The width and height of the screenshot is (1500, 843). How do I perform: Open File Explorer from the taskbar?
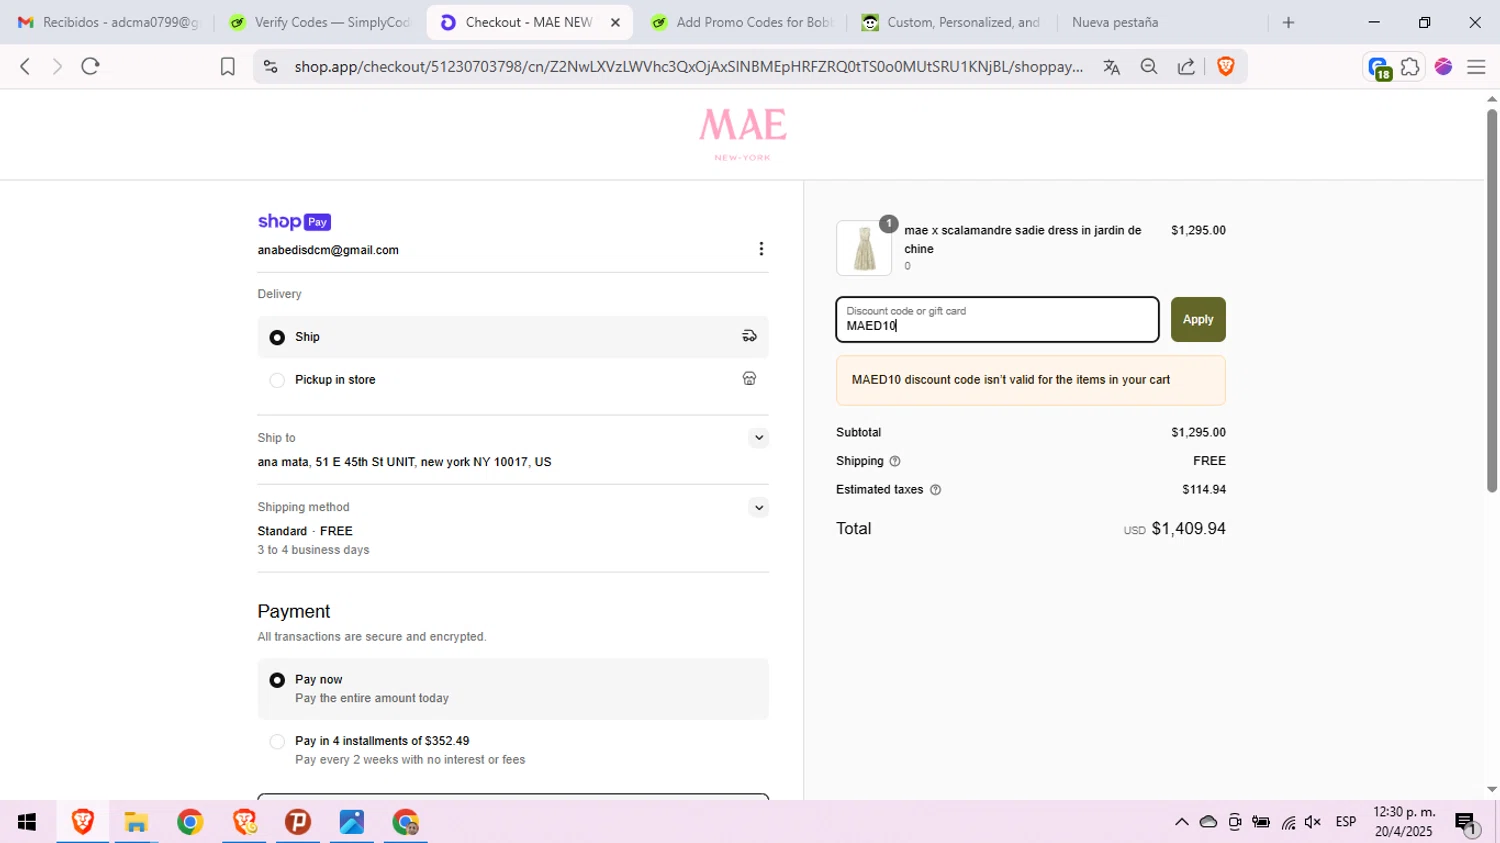click(136, 822)
